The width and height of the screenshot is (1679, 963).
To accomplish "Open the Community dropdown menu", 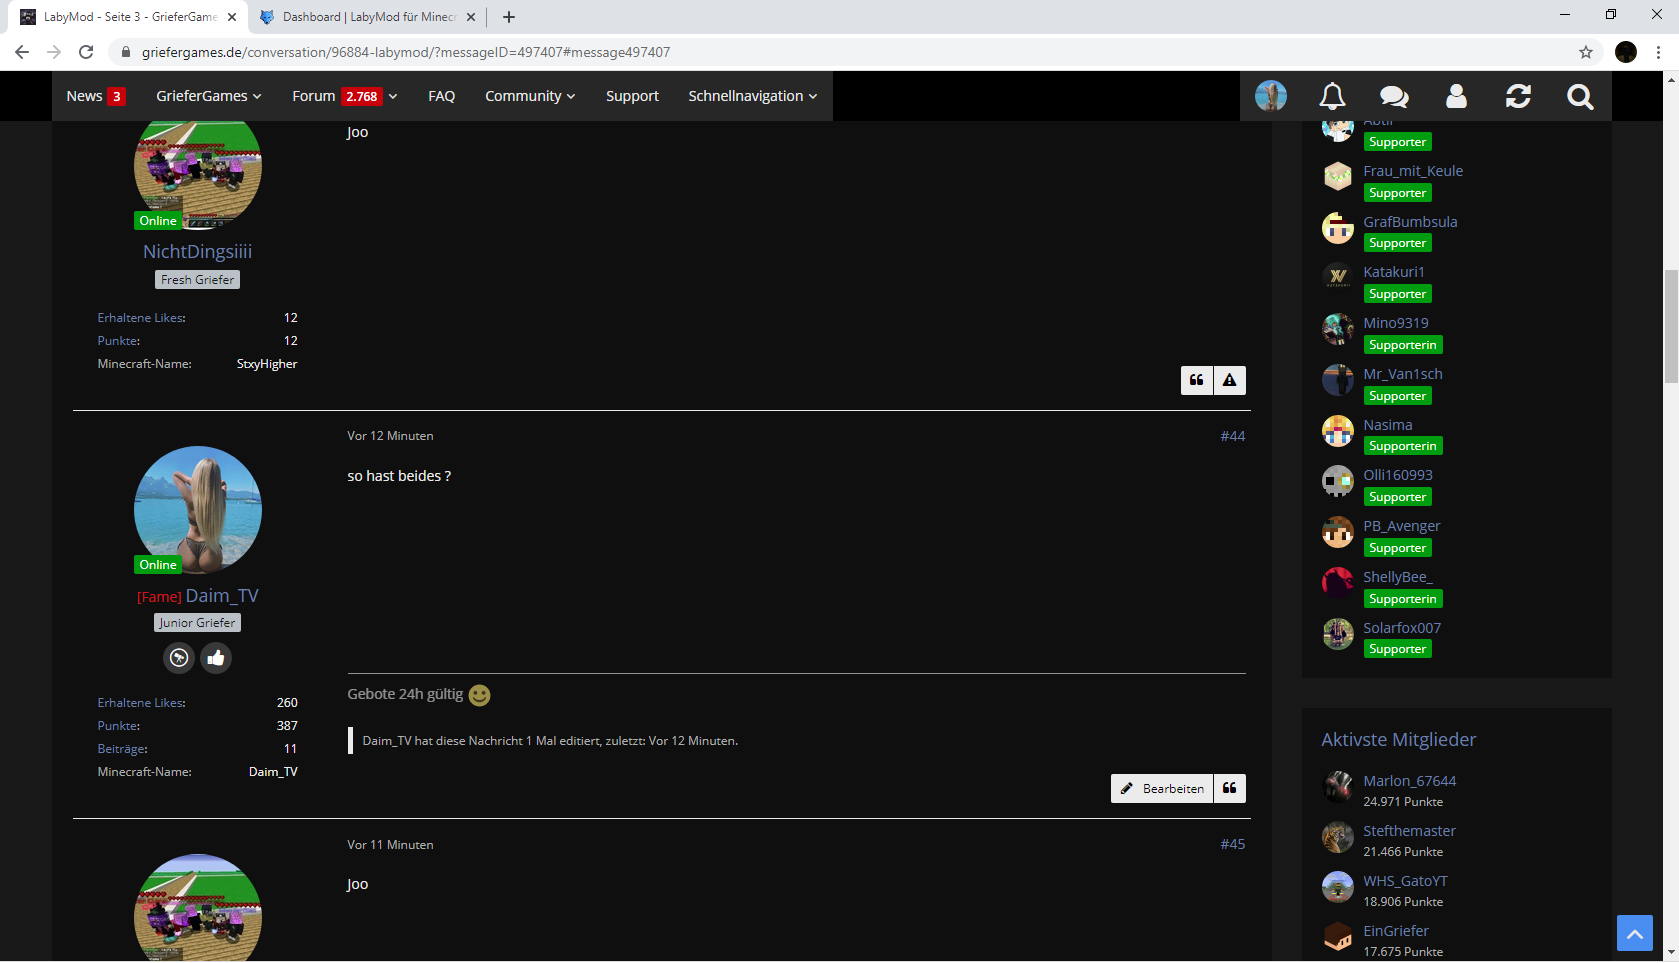I will coord(530,96).
